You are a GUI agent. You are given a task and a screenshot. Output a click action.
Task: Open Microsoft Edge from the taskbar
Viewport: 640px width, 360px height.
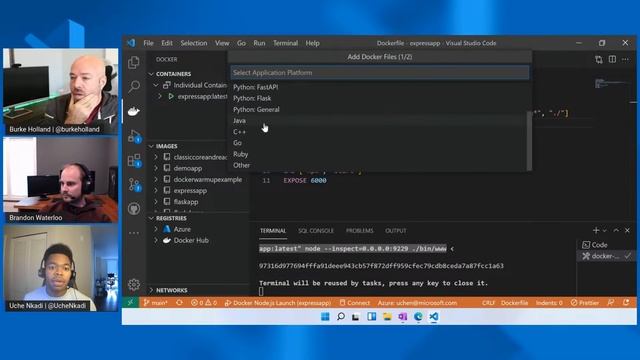(x=418, y=317)
